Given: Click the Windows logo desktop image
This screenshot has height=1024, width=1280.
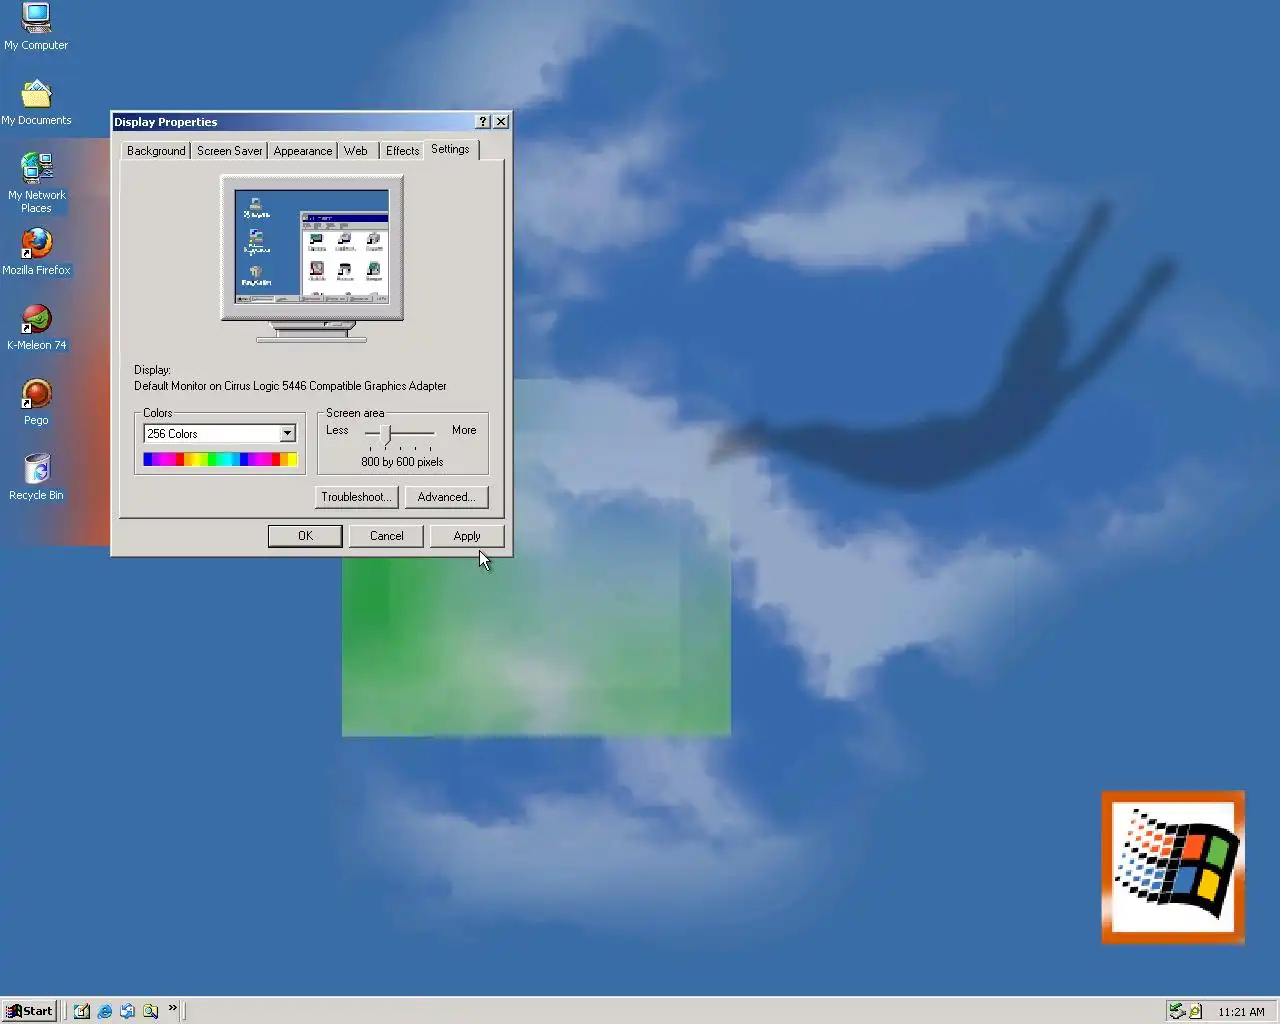Looking at the screenshot, I should coord(1173,867).
